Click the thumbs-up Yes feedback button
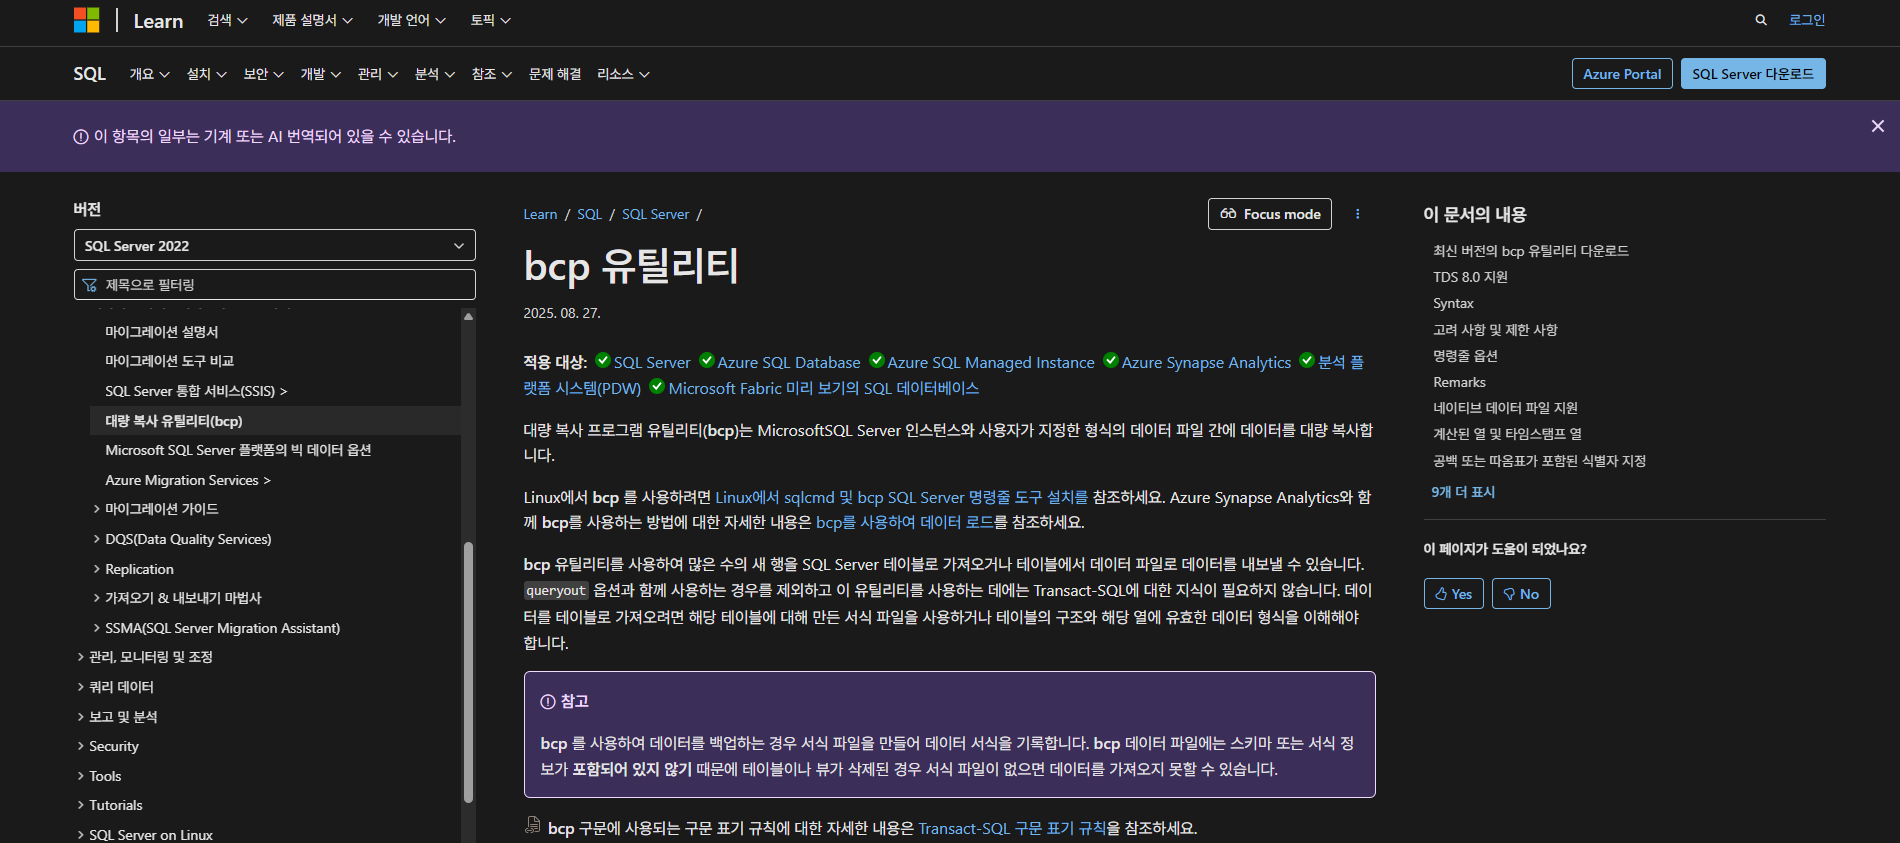 pyautogui.click(x=1453, y=594)
